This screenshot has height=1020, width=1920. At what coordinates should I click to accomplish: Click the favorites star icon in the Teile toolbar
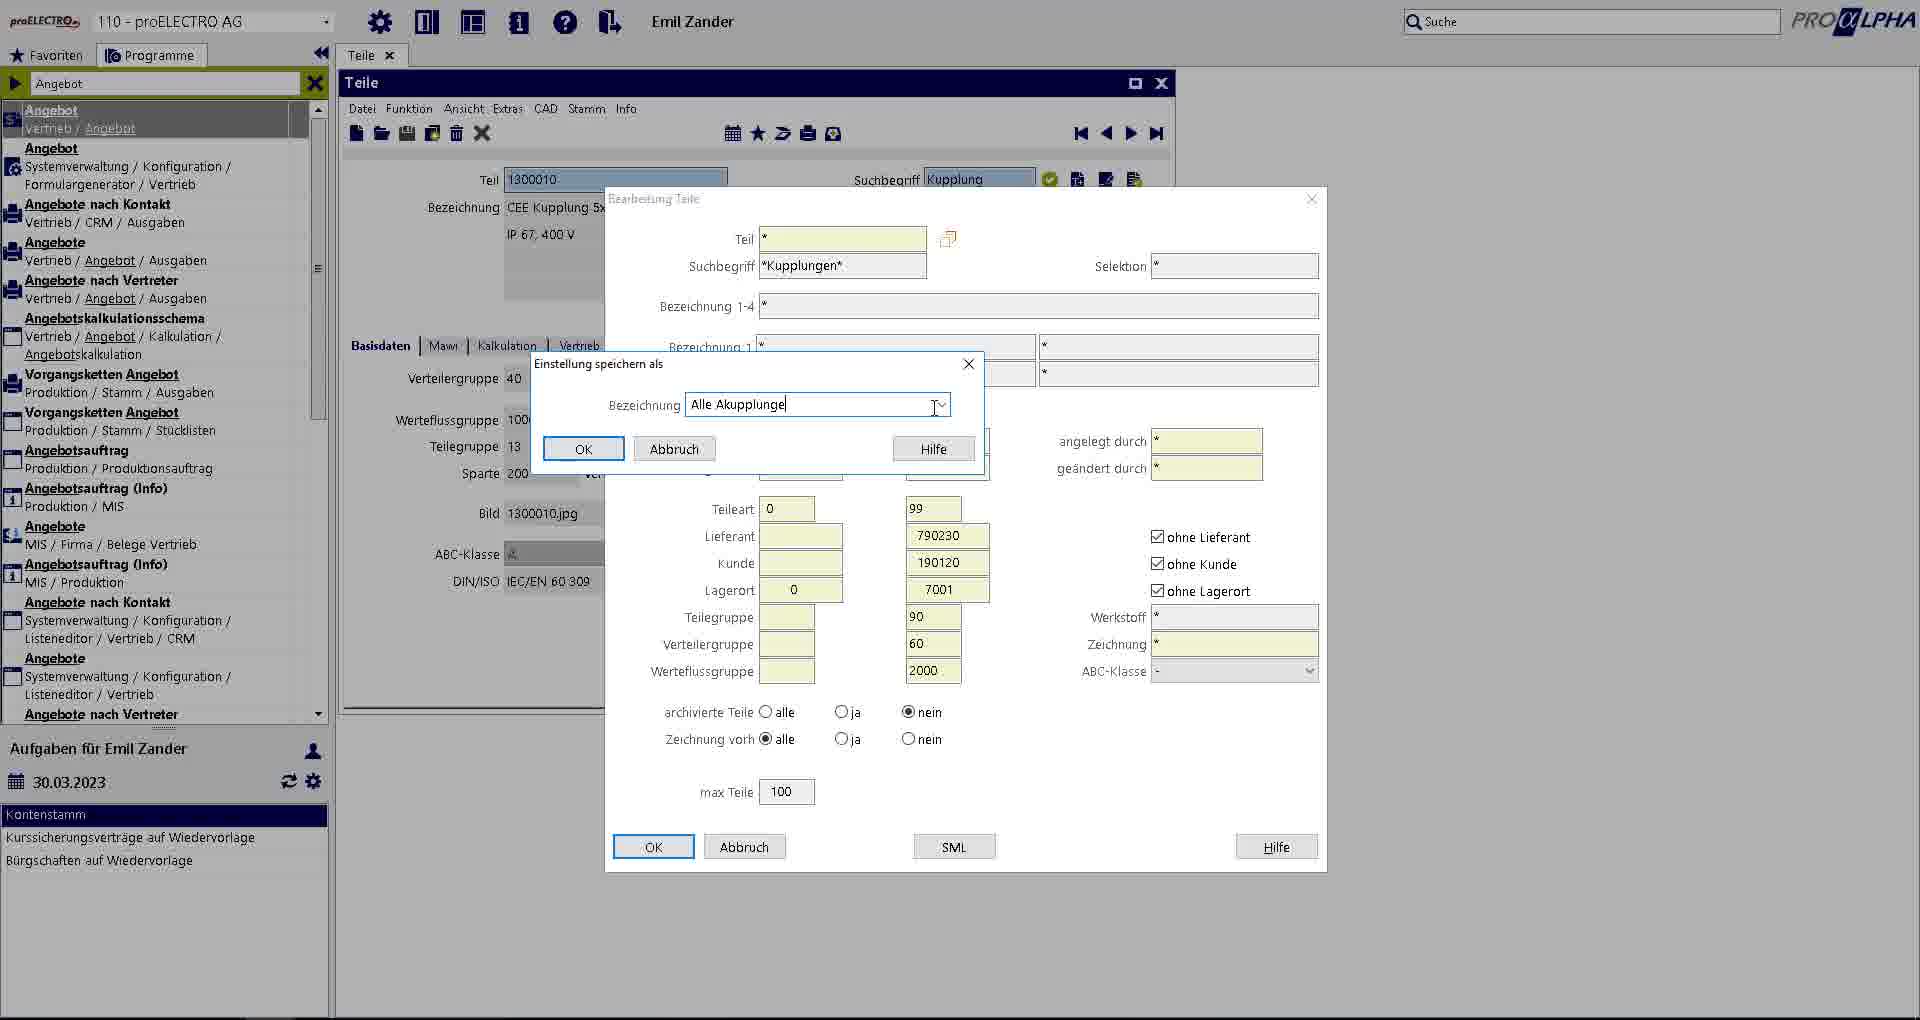pos(758,133)
